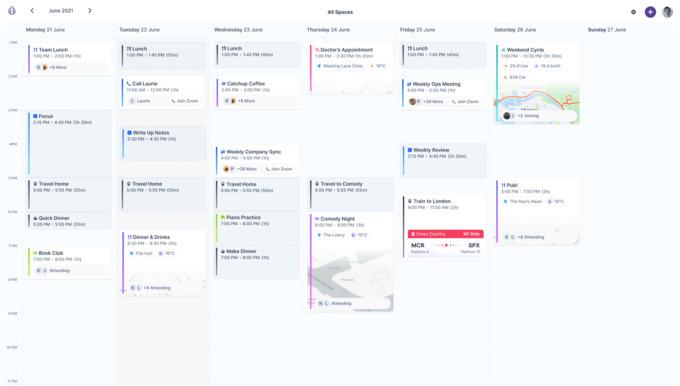Select All Spaces header

340,12
